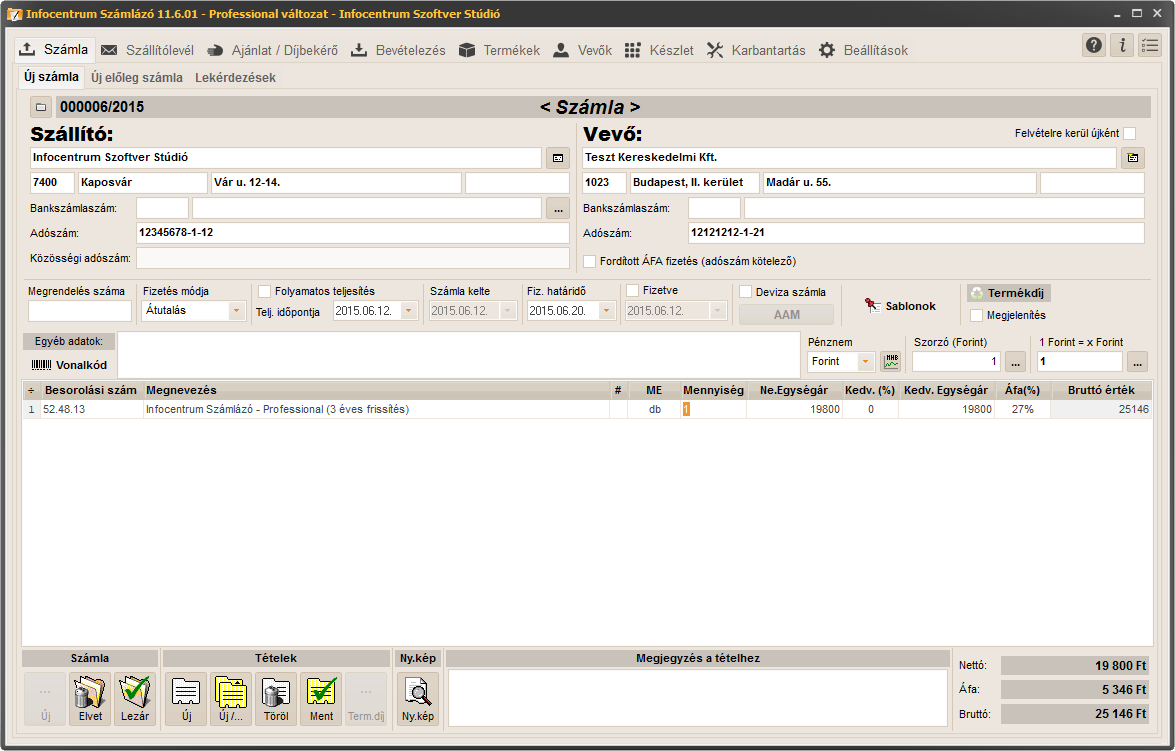Viewport: 1175px width, 751px height.
Task: Click into Megrendelés száma field
Action: pyautogui.click(x=79, y=310)
